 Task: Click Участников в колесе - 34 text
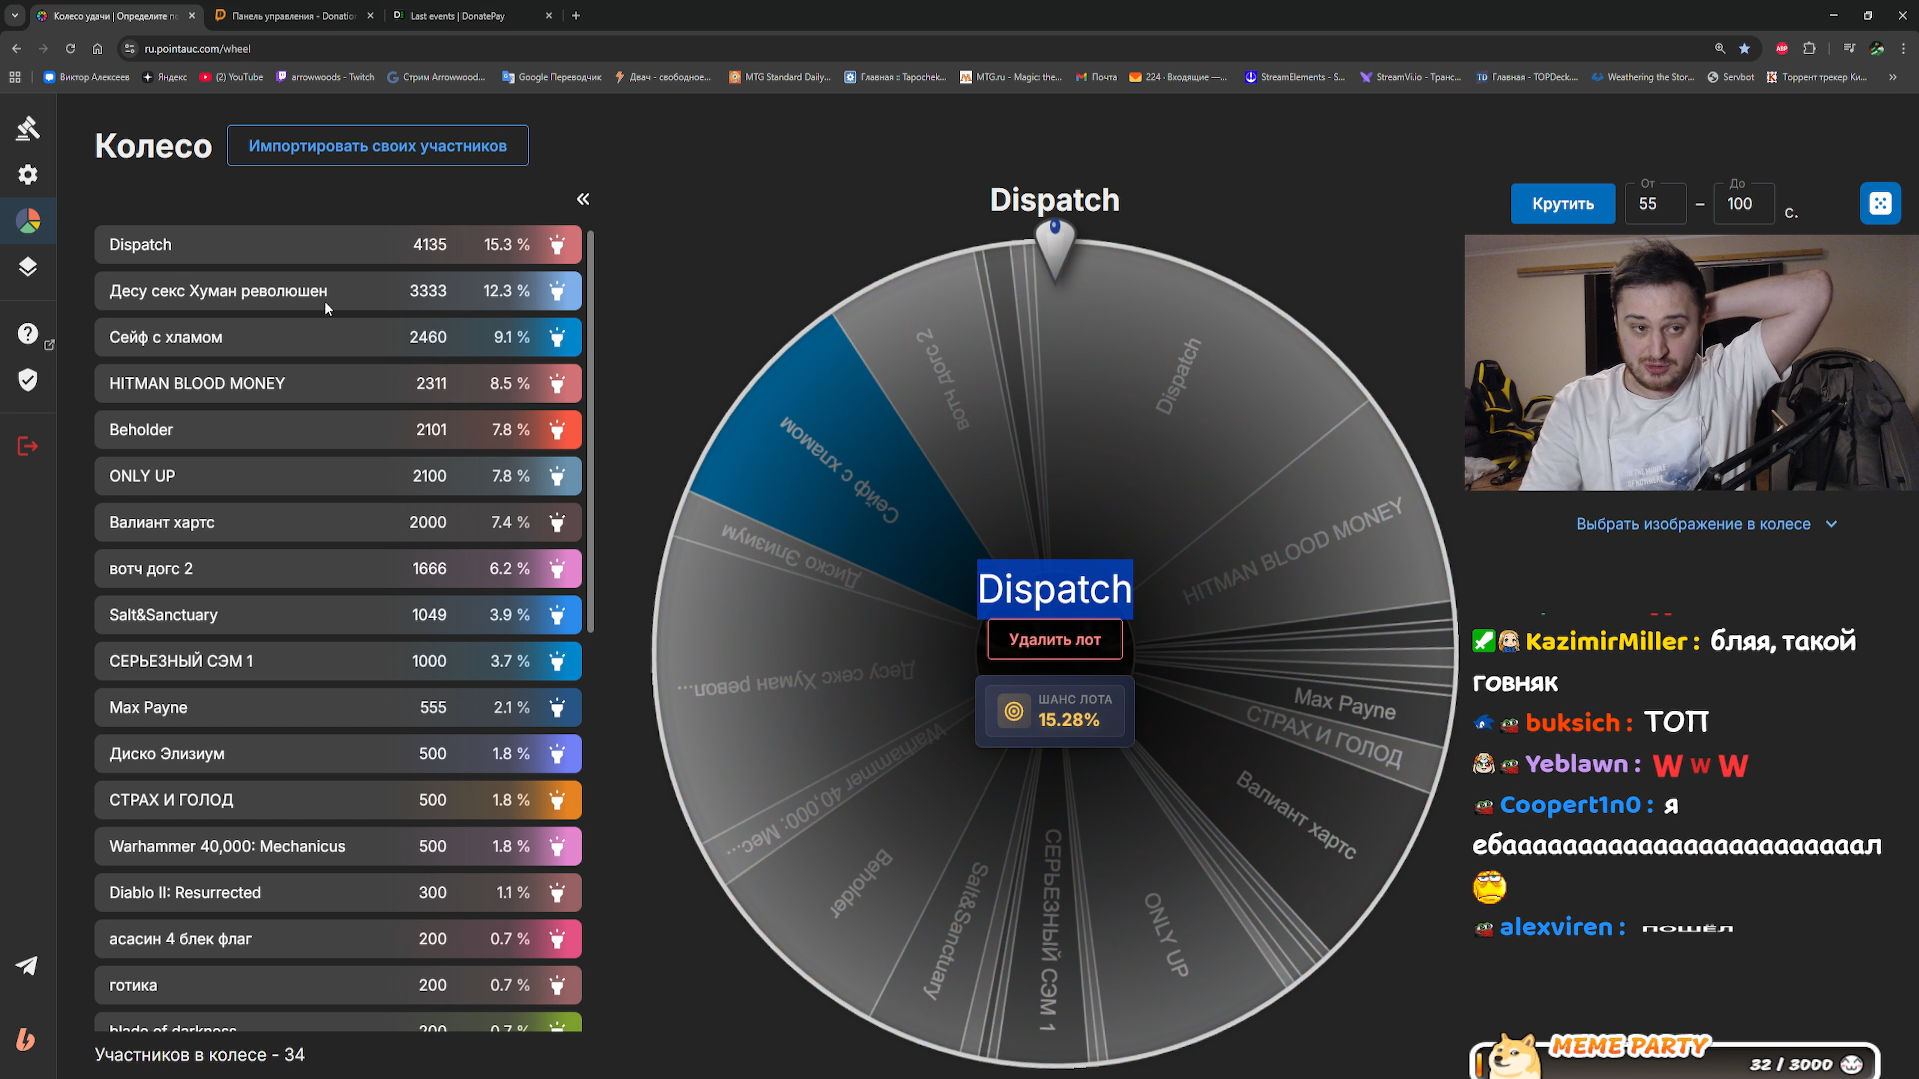200,1055
